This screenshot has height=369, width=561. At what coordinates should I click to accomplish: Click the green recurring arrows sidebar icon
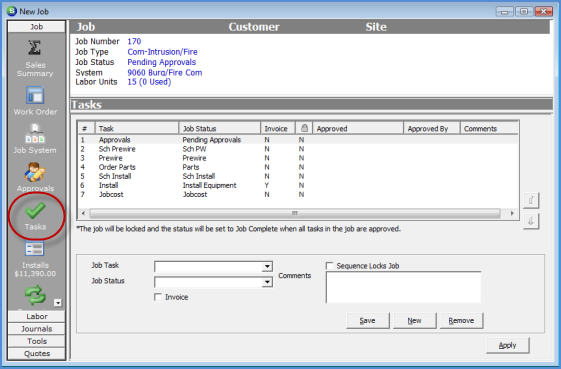point(35,295)
